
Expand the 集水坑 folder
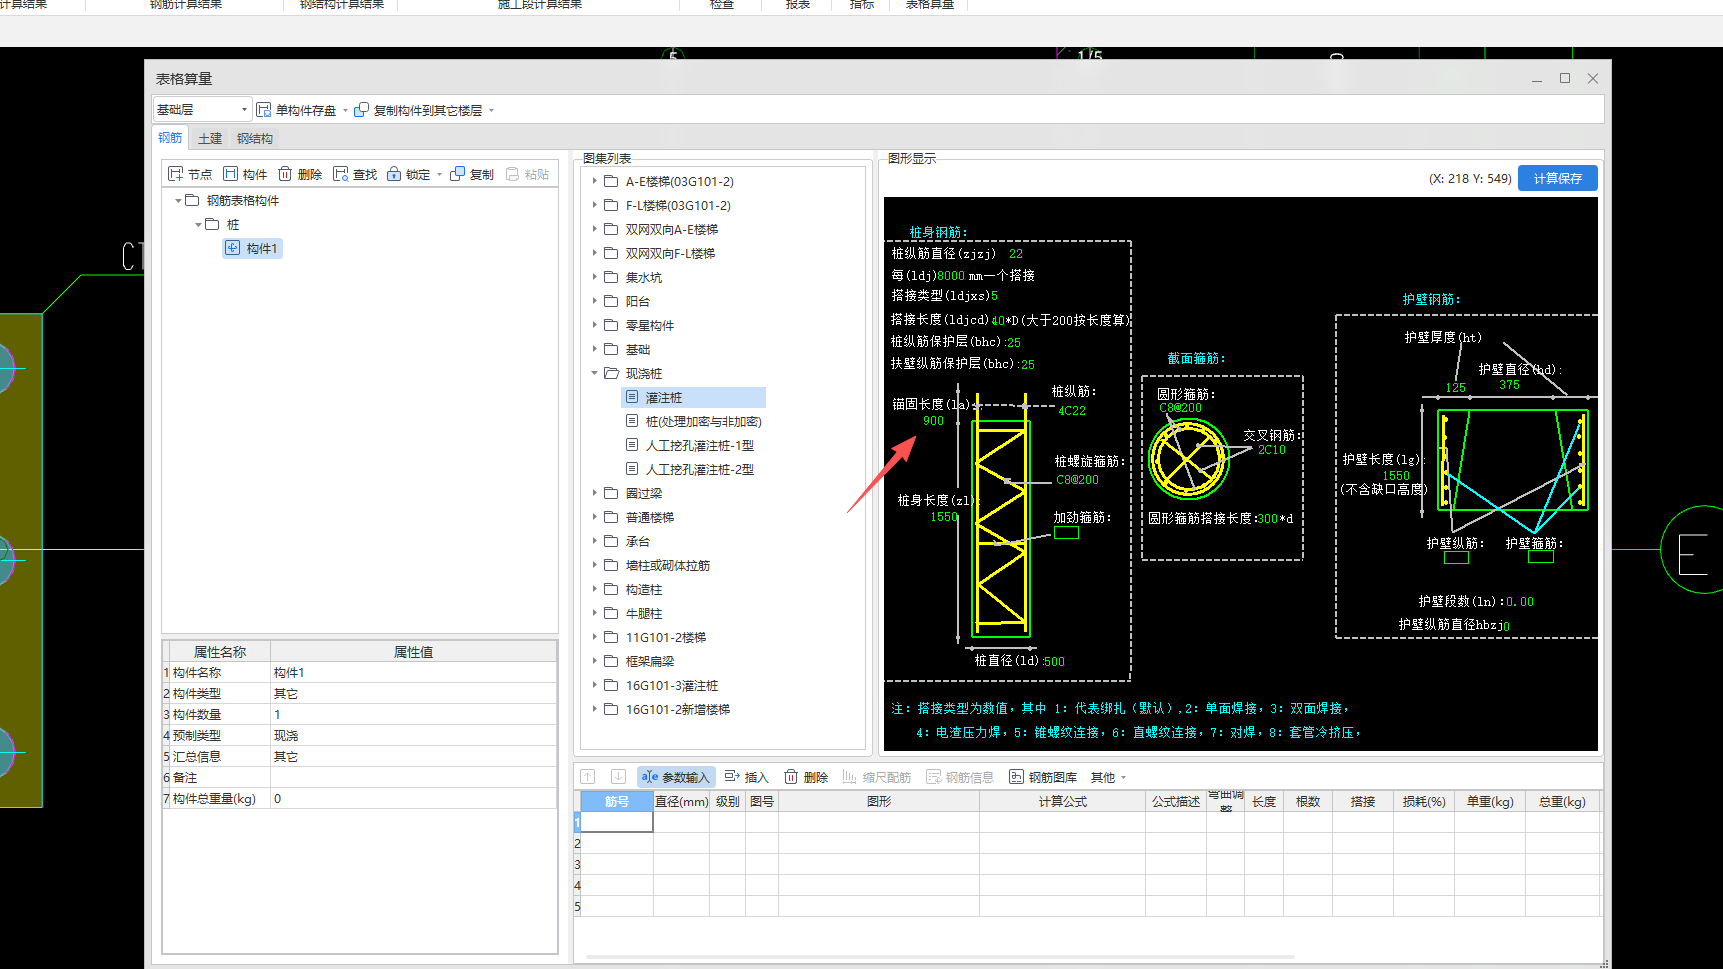pos(594,277)
